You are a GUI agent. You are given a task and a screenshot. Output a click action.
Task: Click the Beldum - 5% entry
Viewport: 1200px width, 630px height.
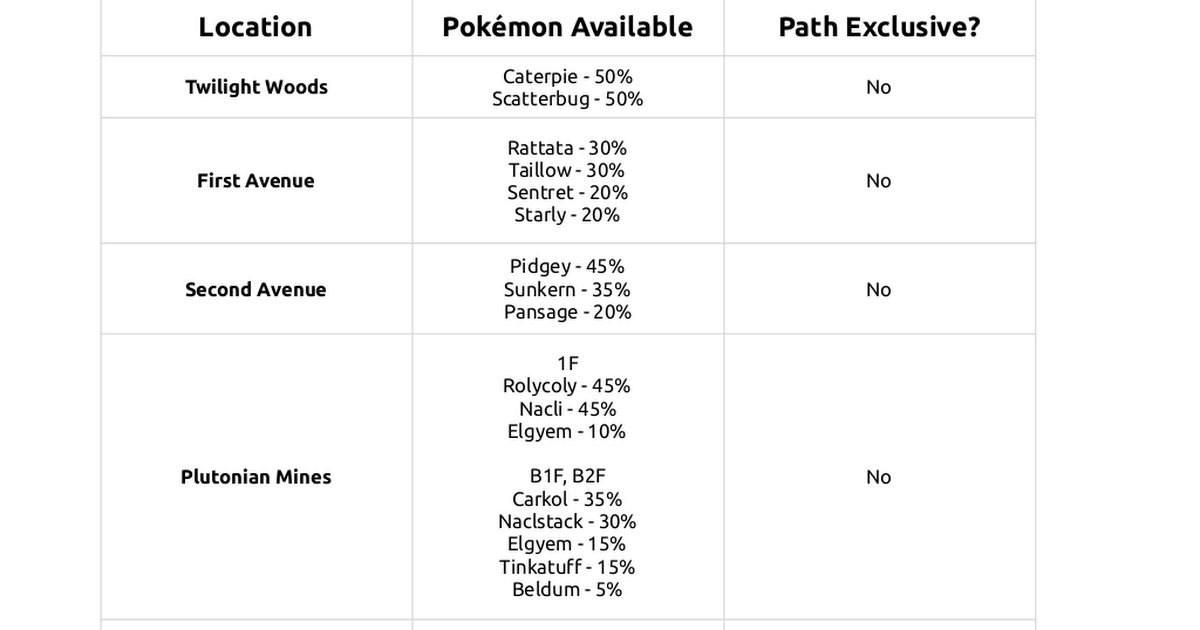click(x=567, y=590)
